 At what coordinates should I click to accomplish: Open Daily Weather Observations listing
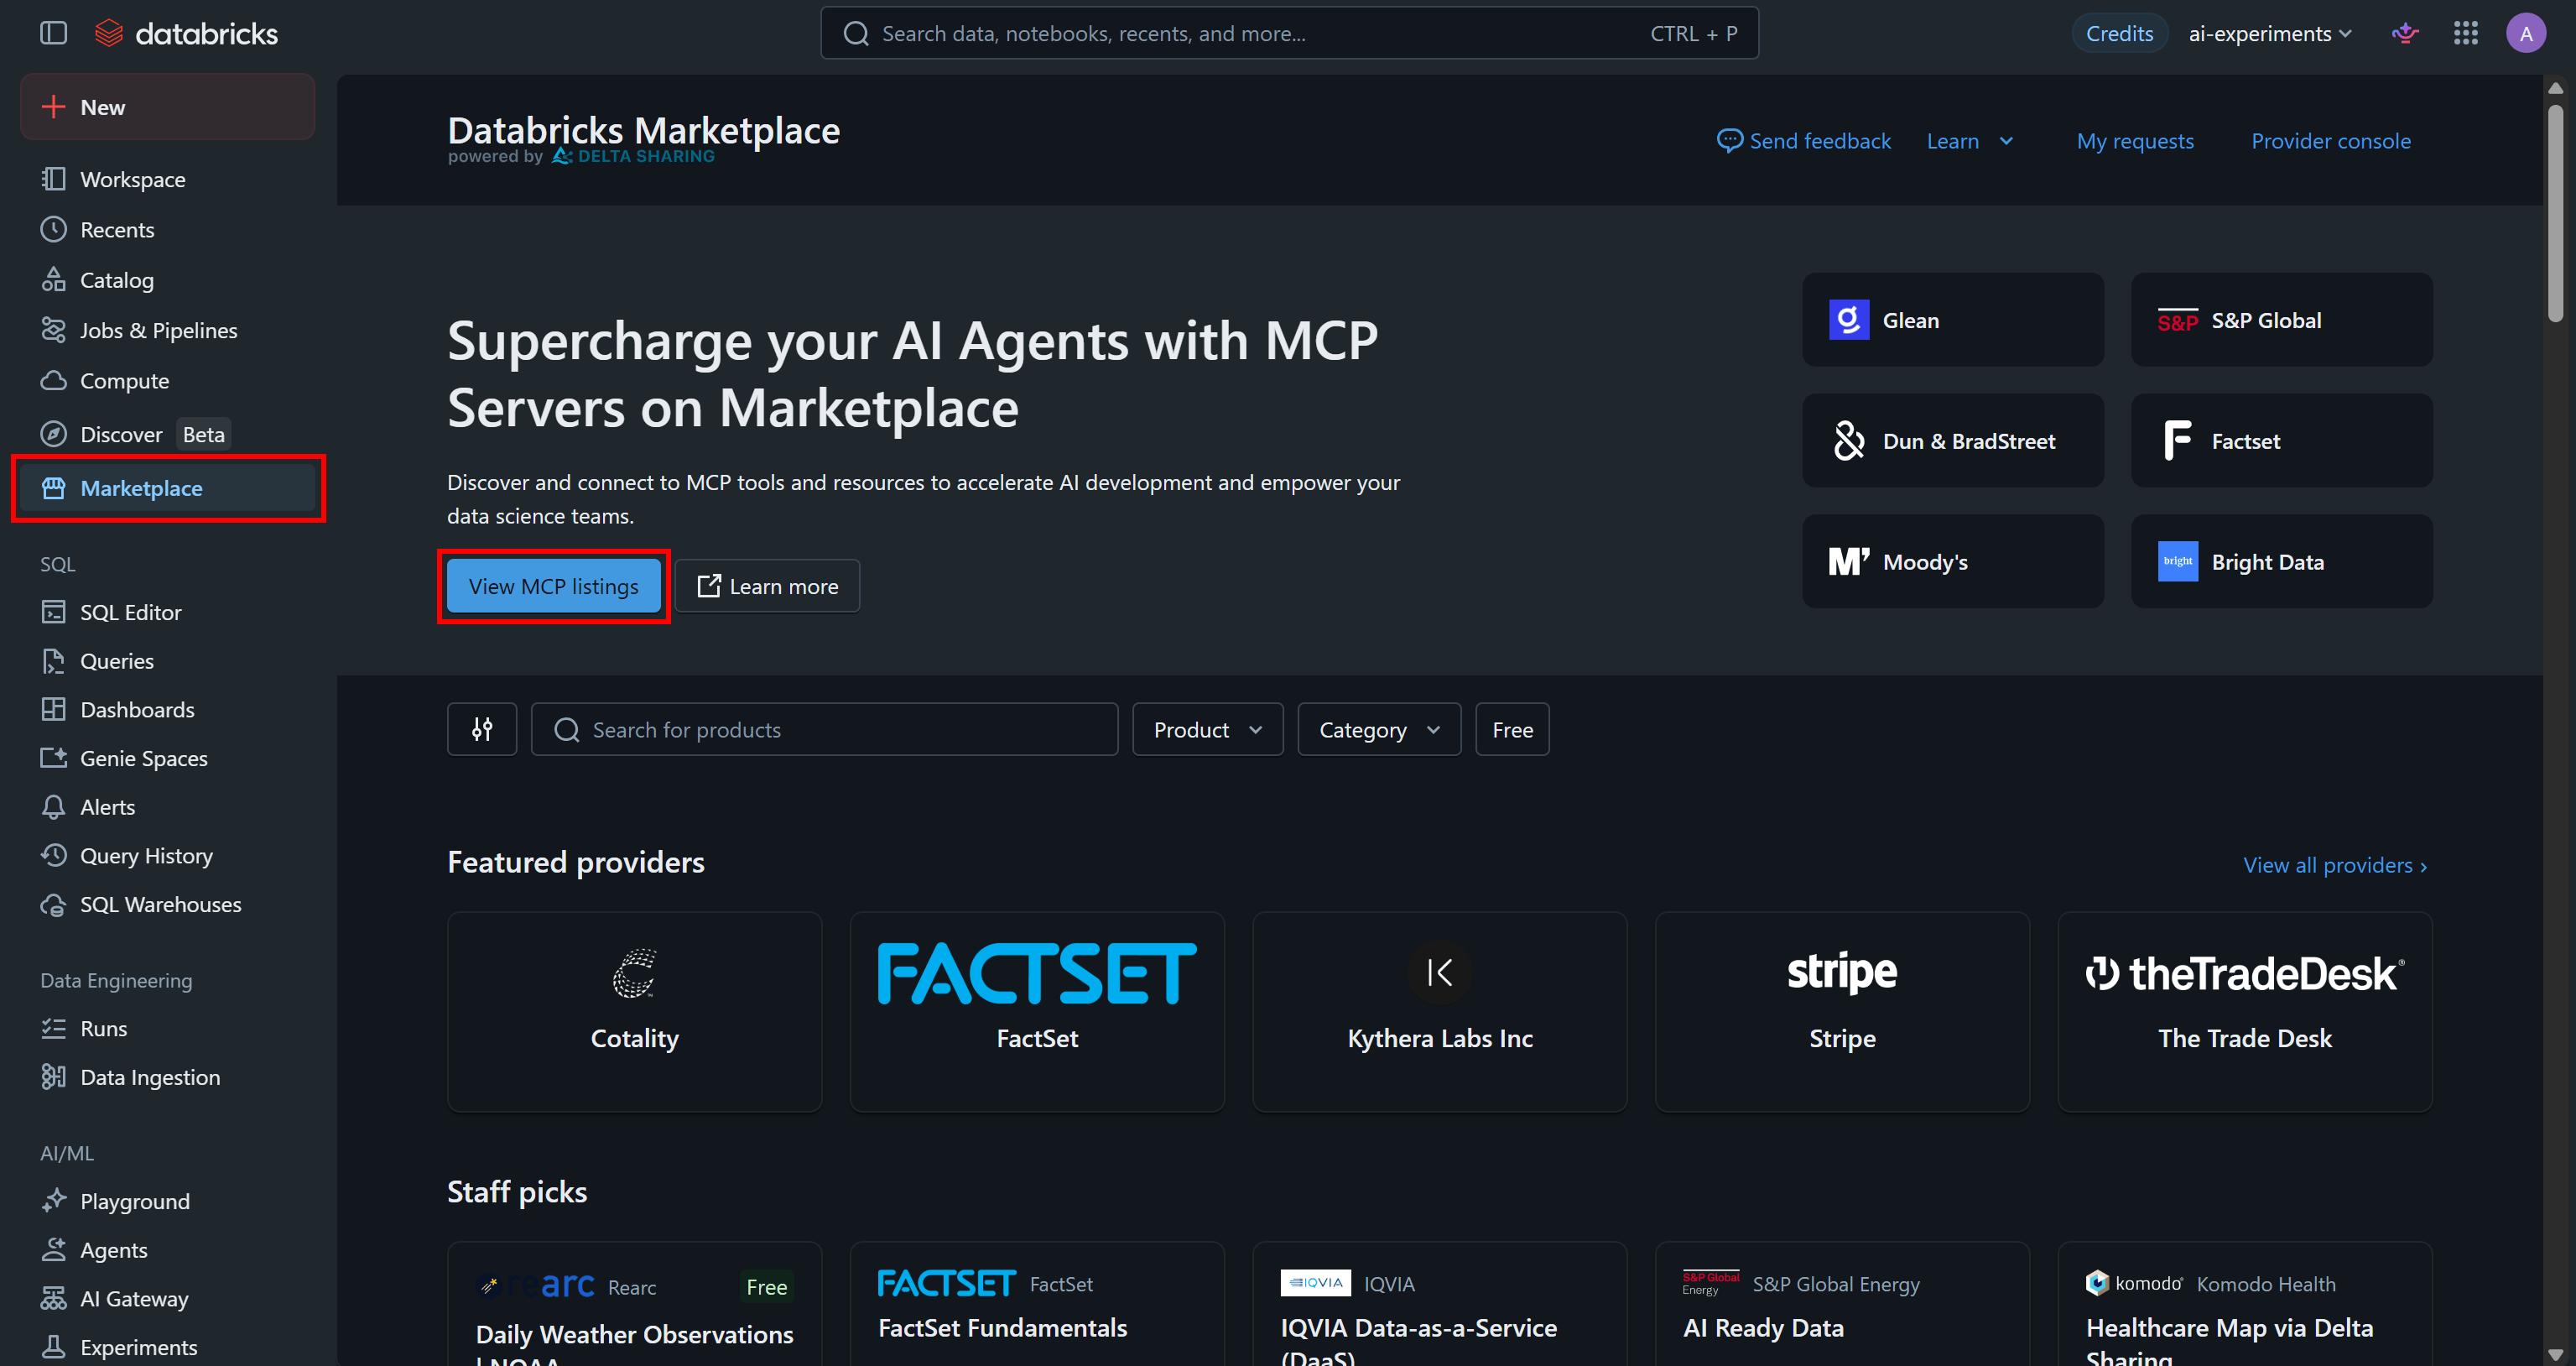(x=634, y=1304)
